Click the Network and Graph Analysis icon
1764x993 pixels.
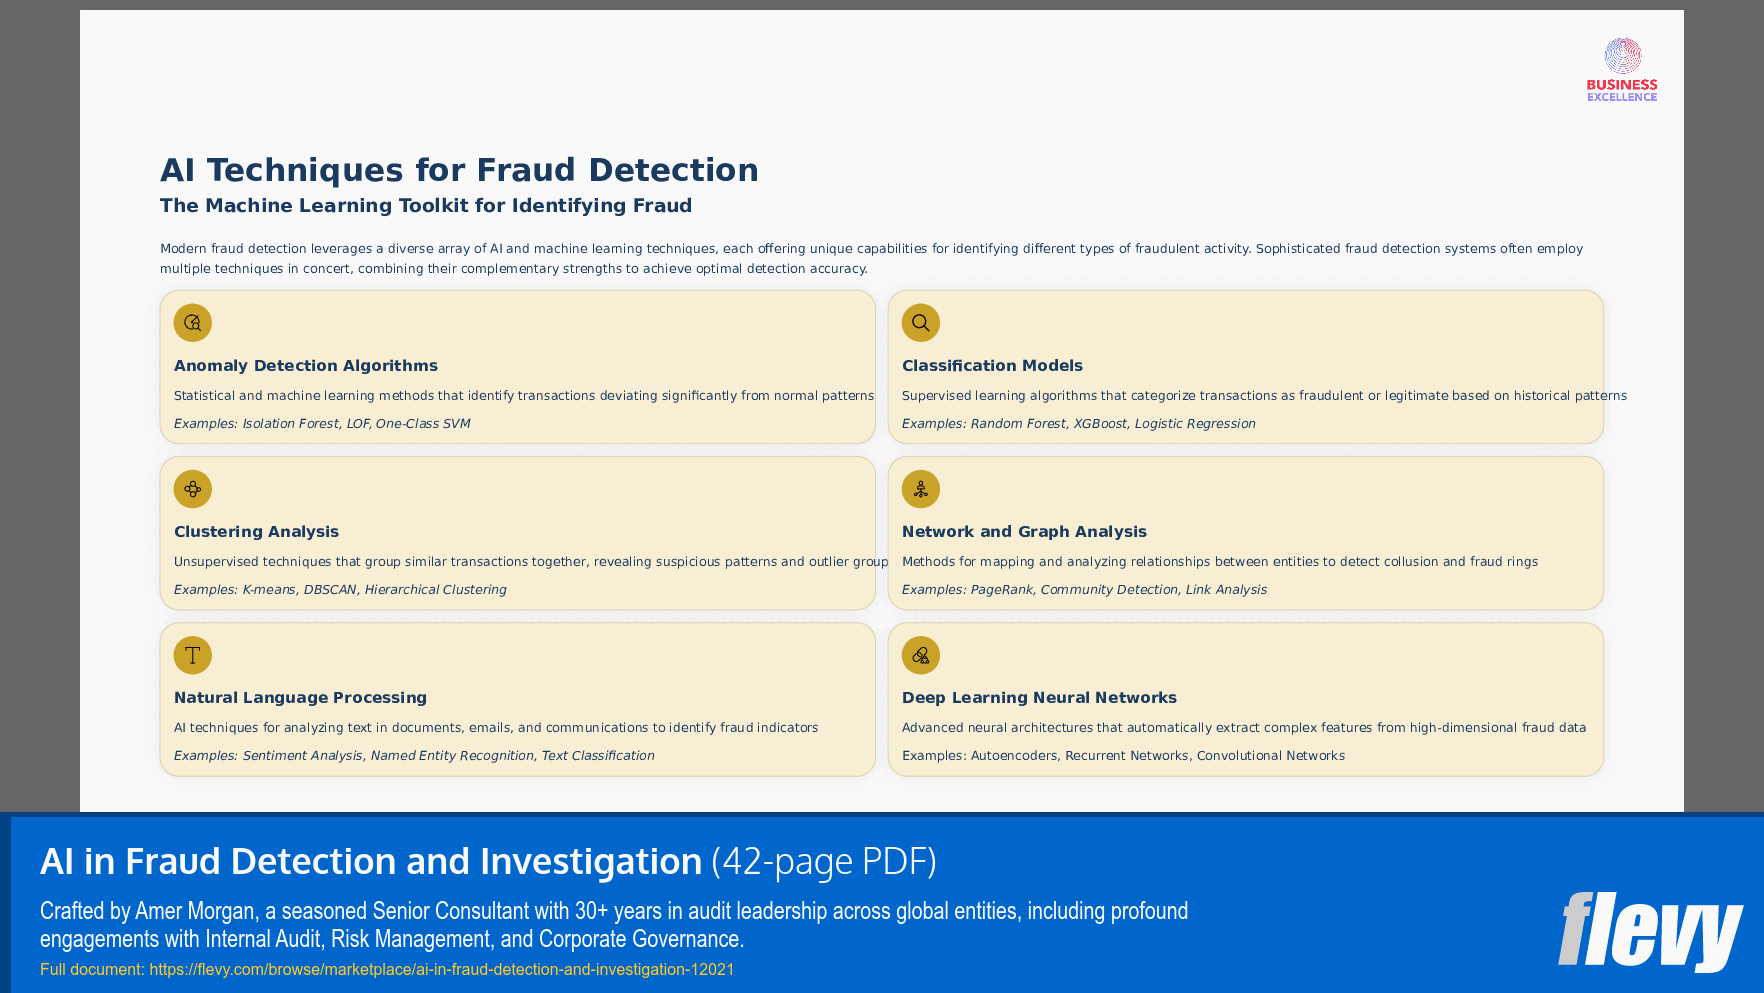click(920, 489)
